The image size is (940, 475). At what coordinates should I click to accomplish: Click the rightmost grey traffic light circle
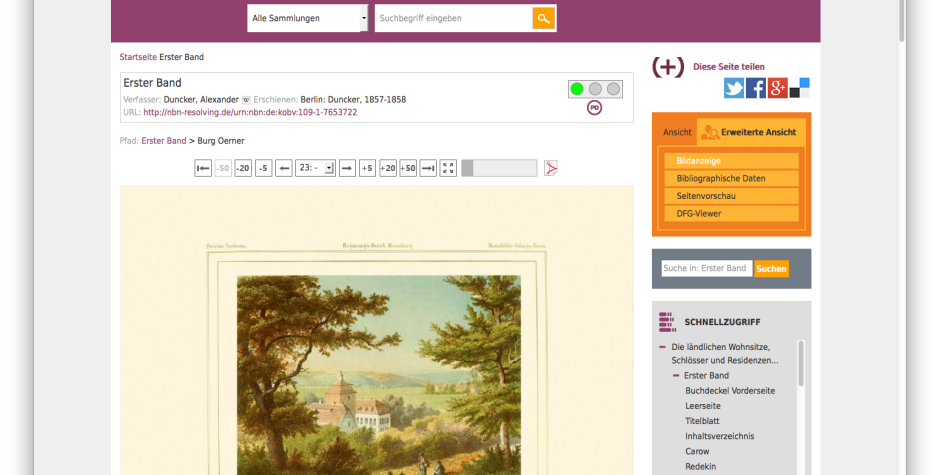pos(613,89)
